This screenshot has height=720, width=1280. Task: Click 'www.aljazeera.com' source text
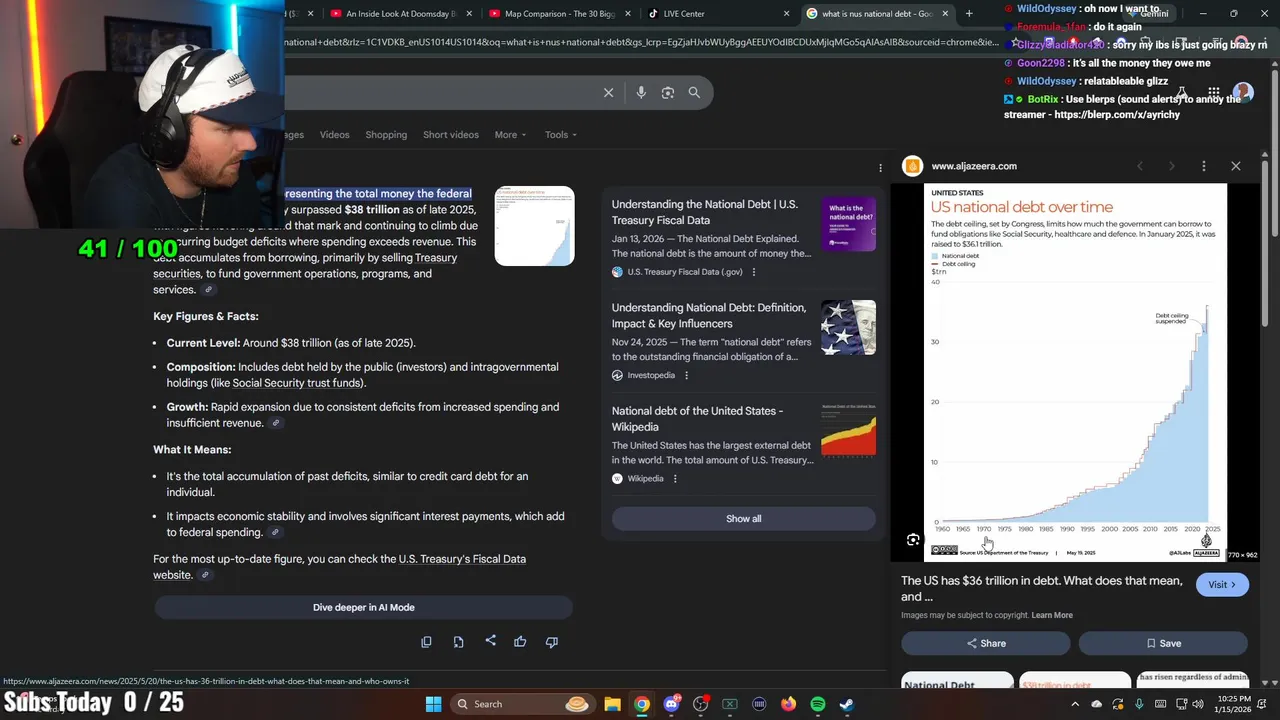click(x=974, y=166)
